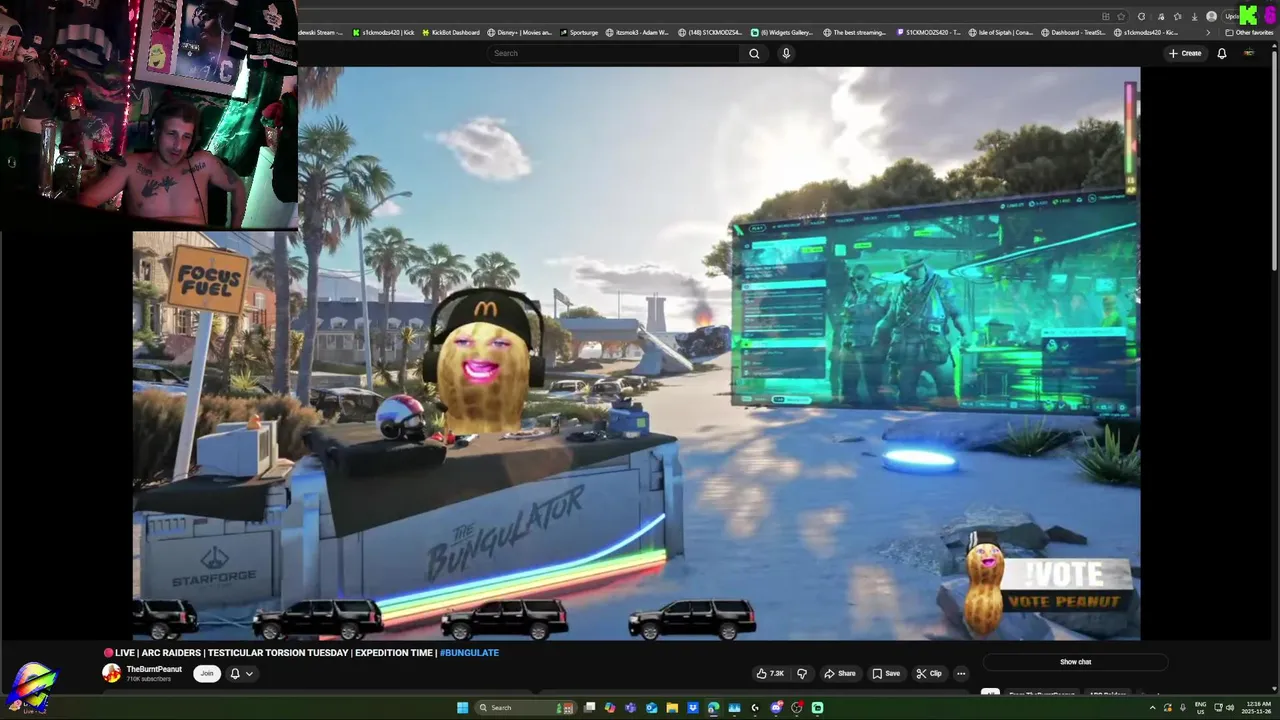Open browser downloads icon
Screen dimensions: 1280x720
pos(1194,16)
